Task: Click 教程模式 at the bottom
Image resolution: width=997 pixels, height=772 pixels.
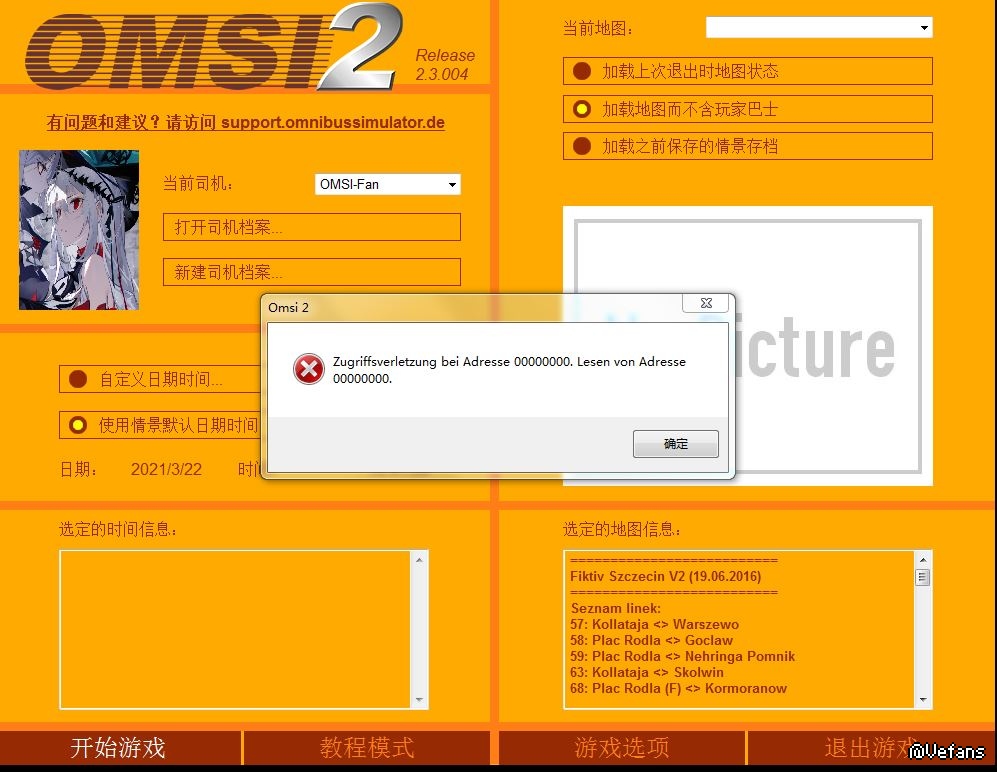Action: (x=367, y=748)
